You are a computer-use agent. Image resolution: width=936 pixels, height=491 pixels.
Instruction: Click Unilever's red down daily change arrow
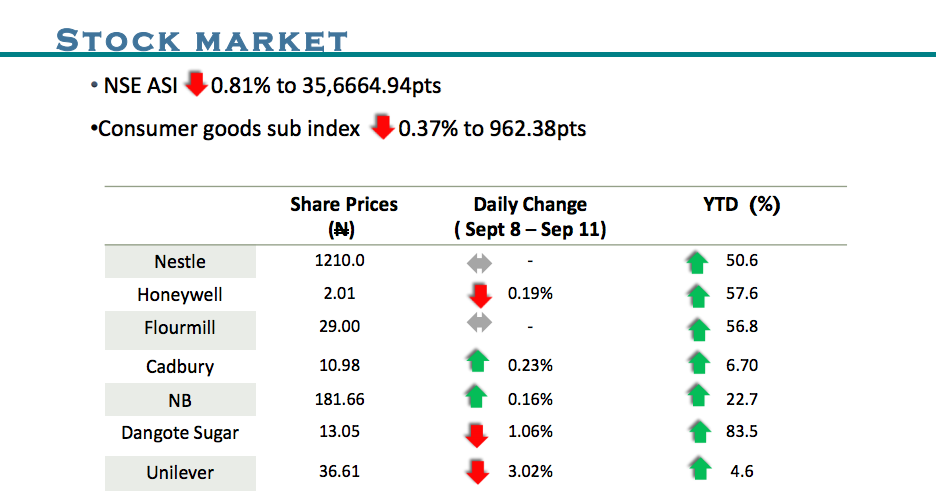tap(479, 471)
